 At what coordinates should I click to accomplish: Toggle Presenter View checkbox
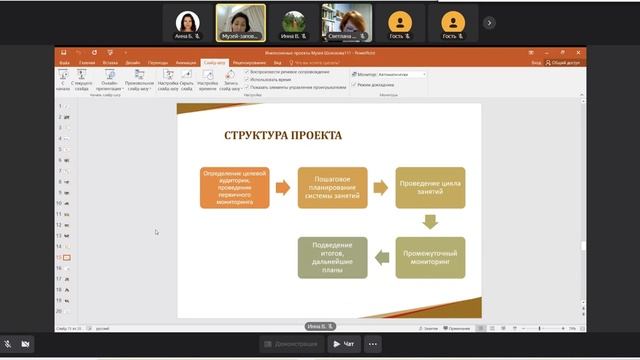point(354,85)
